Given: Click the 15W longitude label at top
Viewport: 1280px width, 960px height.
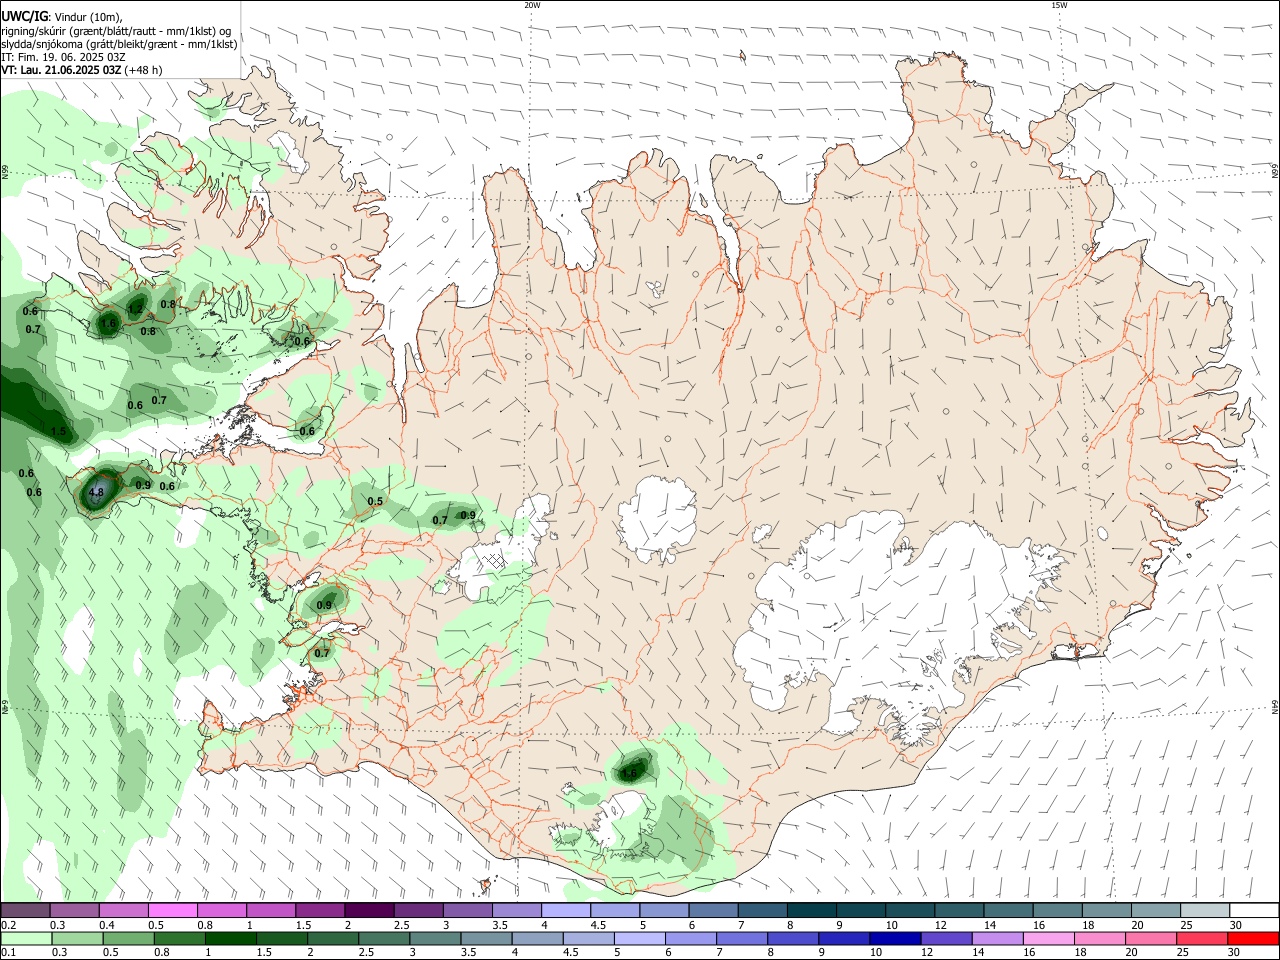Looking at the screenshot, I should coord(1059,5).
